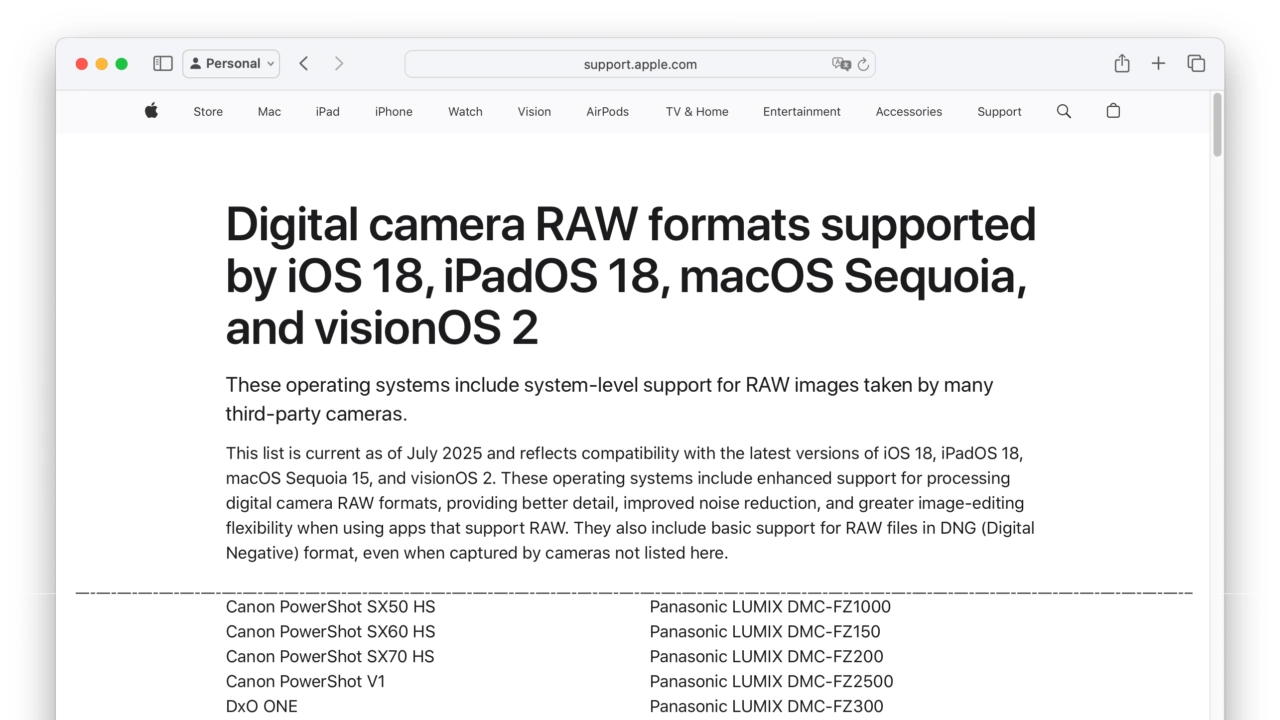Search apple.com with magnifier icon
Image resolution: width=1280 pixels, height=720 pixels.
(x=1064, y=112)
